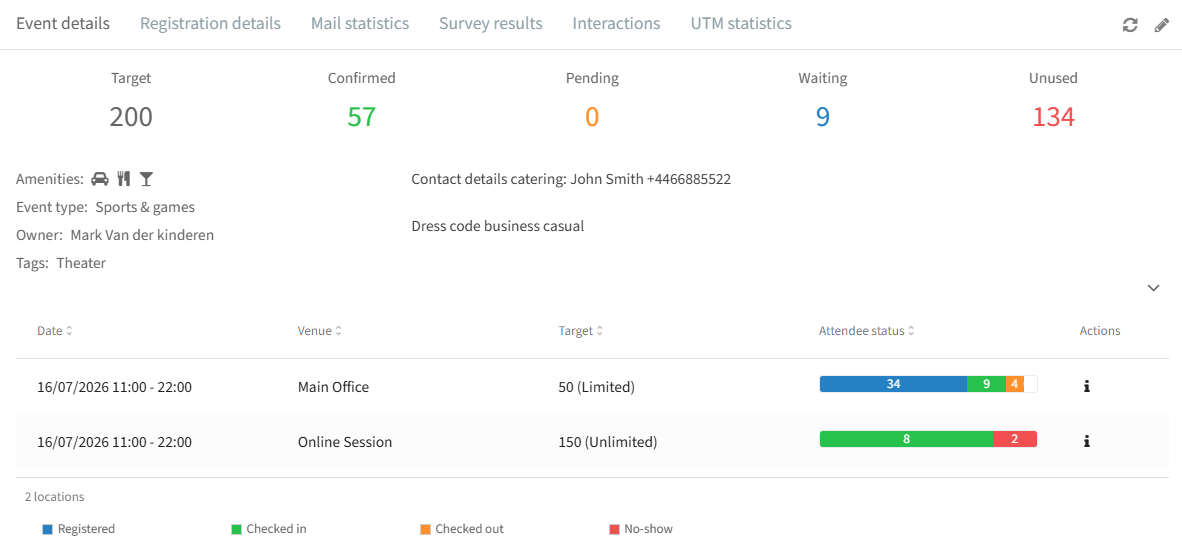Sort by Venue column arrows
The width and height of the screenshot is (1182, 549).
(x=338, y=330)
